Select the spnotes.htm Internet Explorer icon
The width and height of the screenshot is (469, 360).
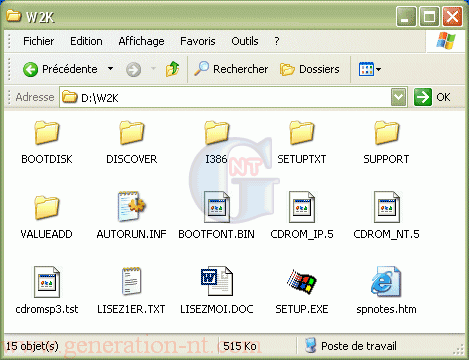(x=386, y=282)
